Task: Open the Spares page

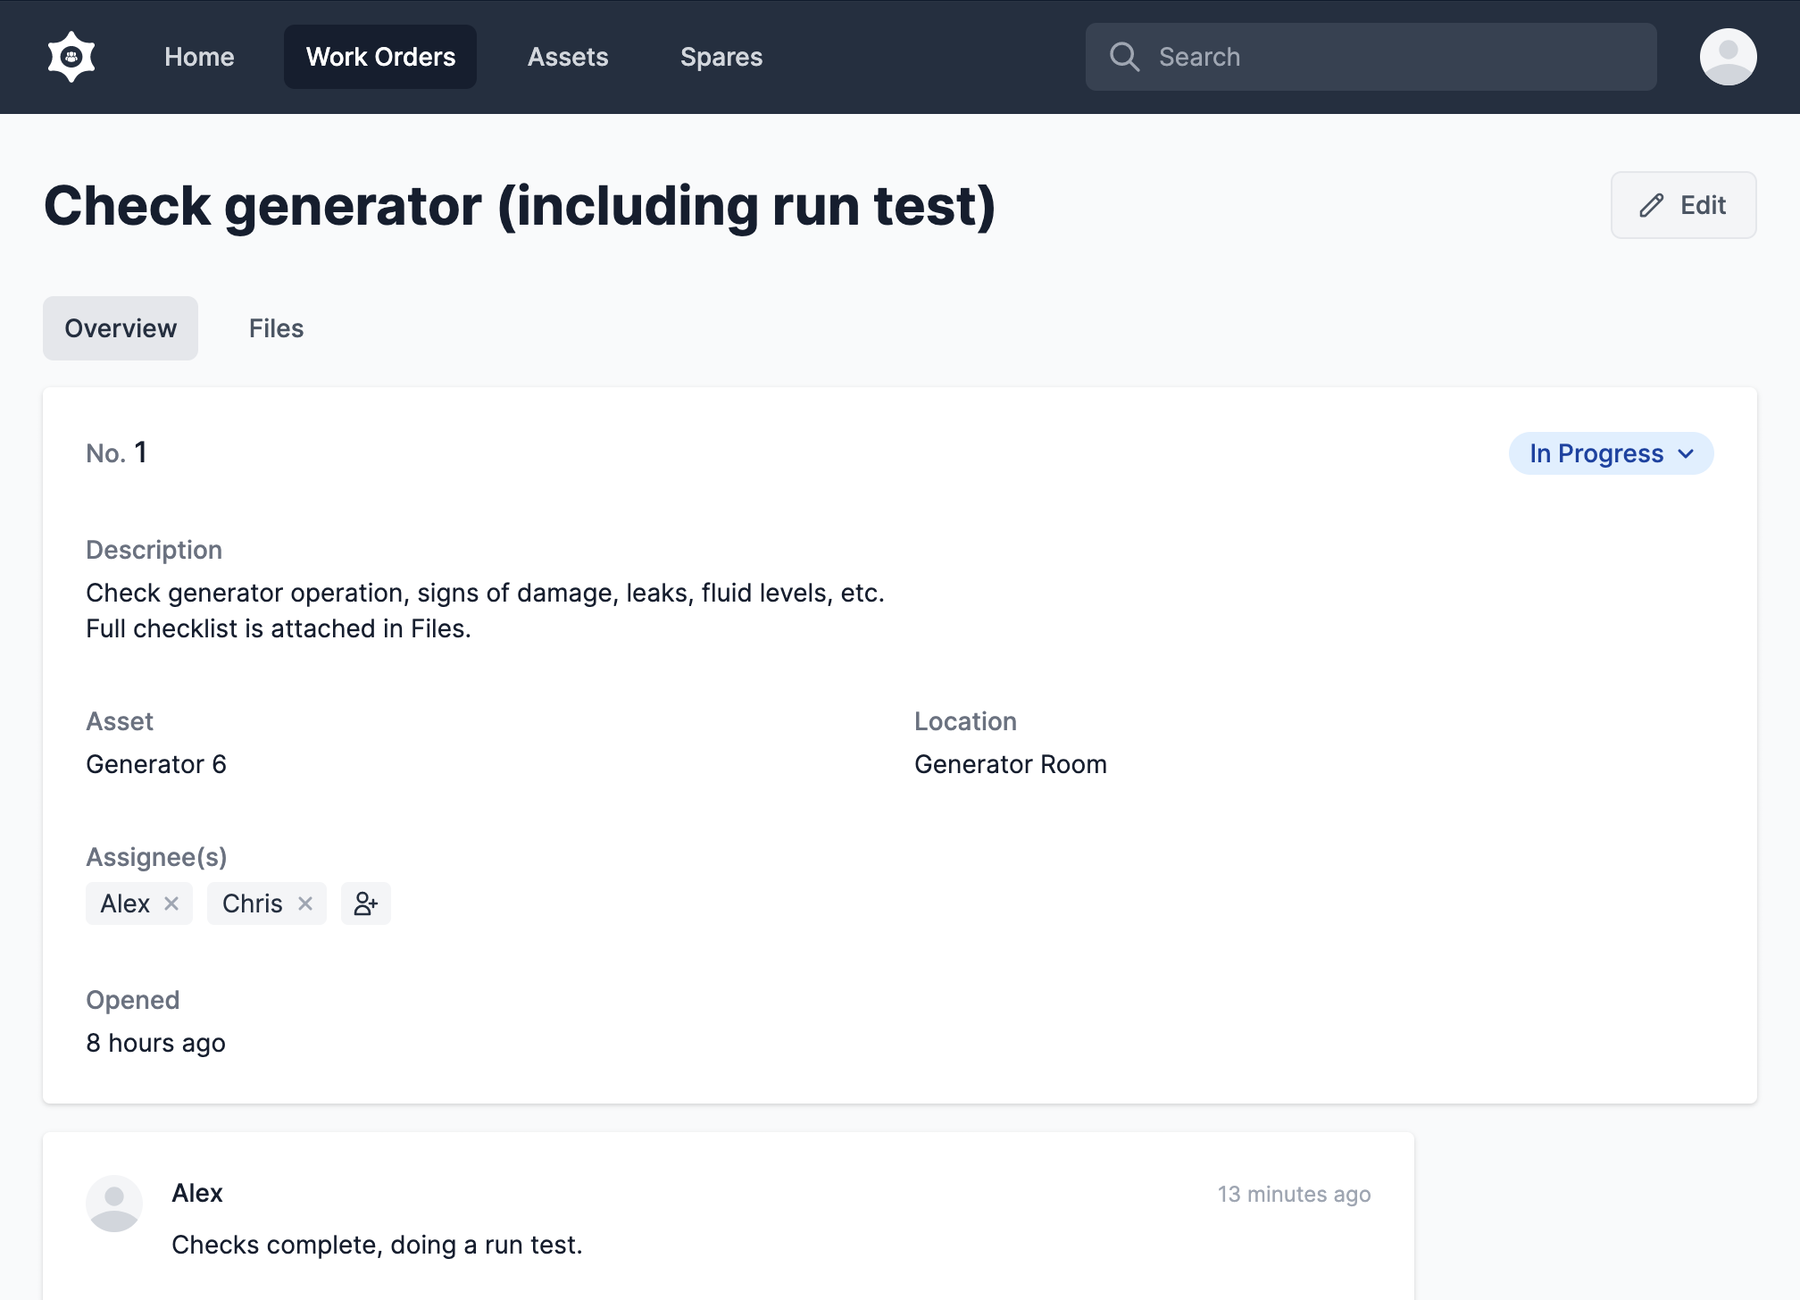Action: pos(721,57)
